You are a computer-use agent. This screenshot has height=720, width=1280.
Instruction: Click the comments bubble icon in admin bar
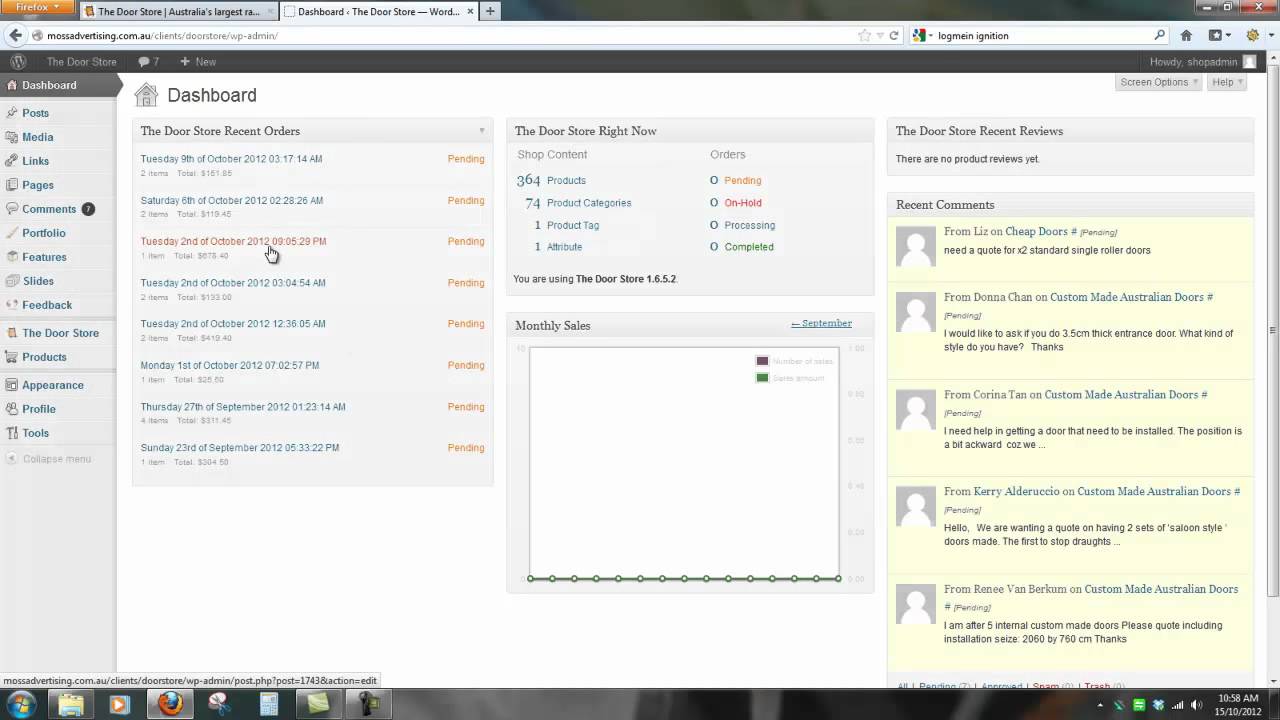(x=144, y=62)
